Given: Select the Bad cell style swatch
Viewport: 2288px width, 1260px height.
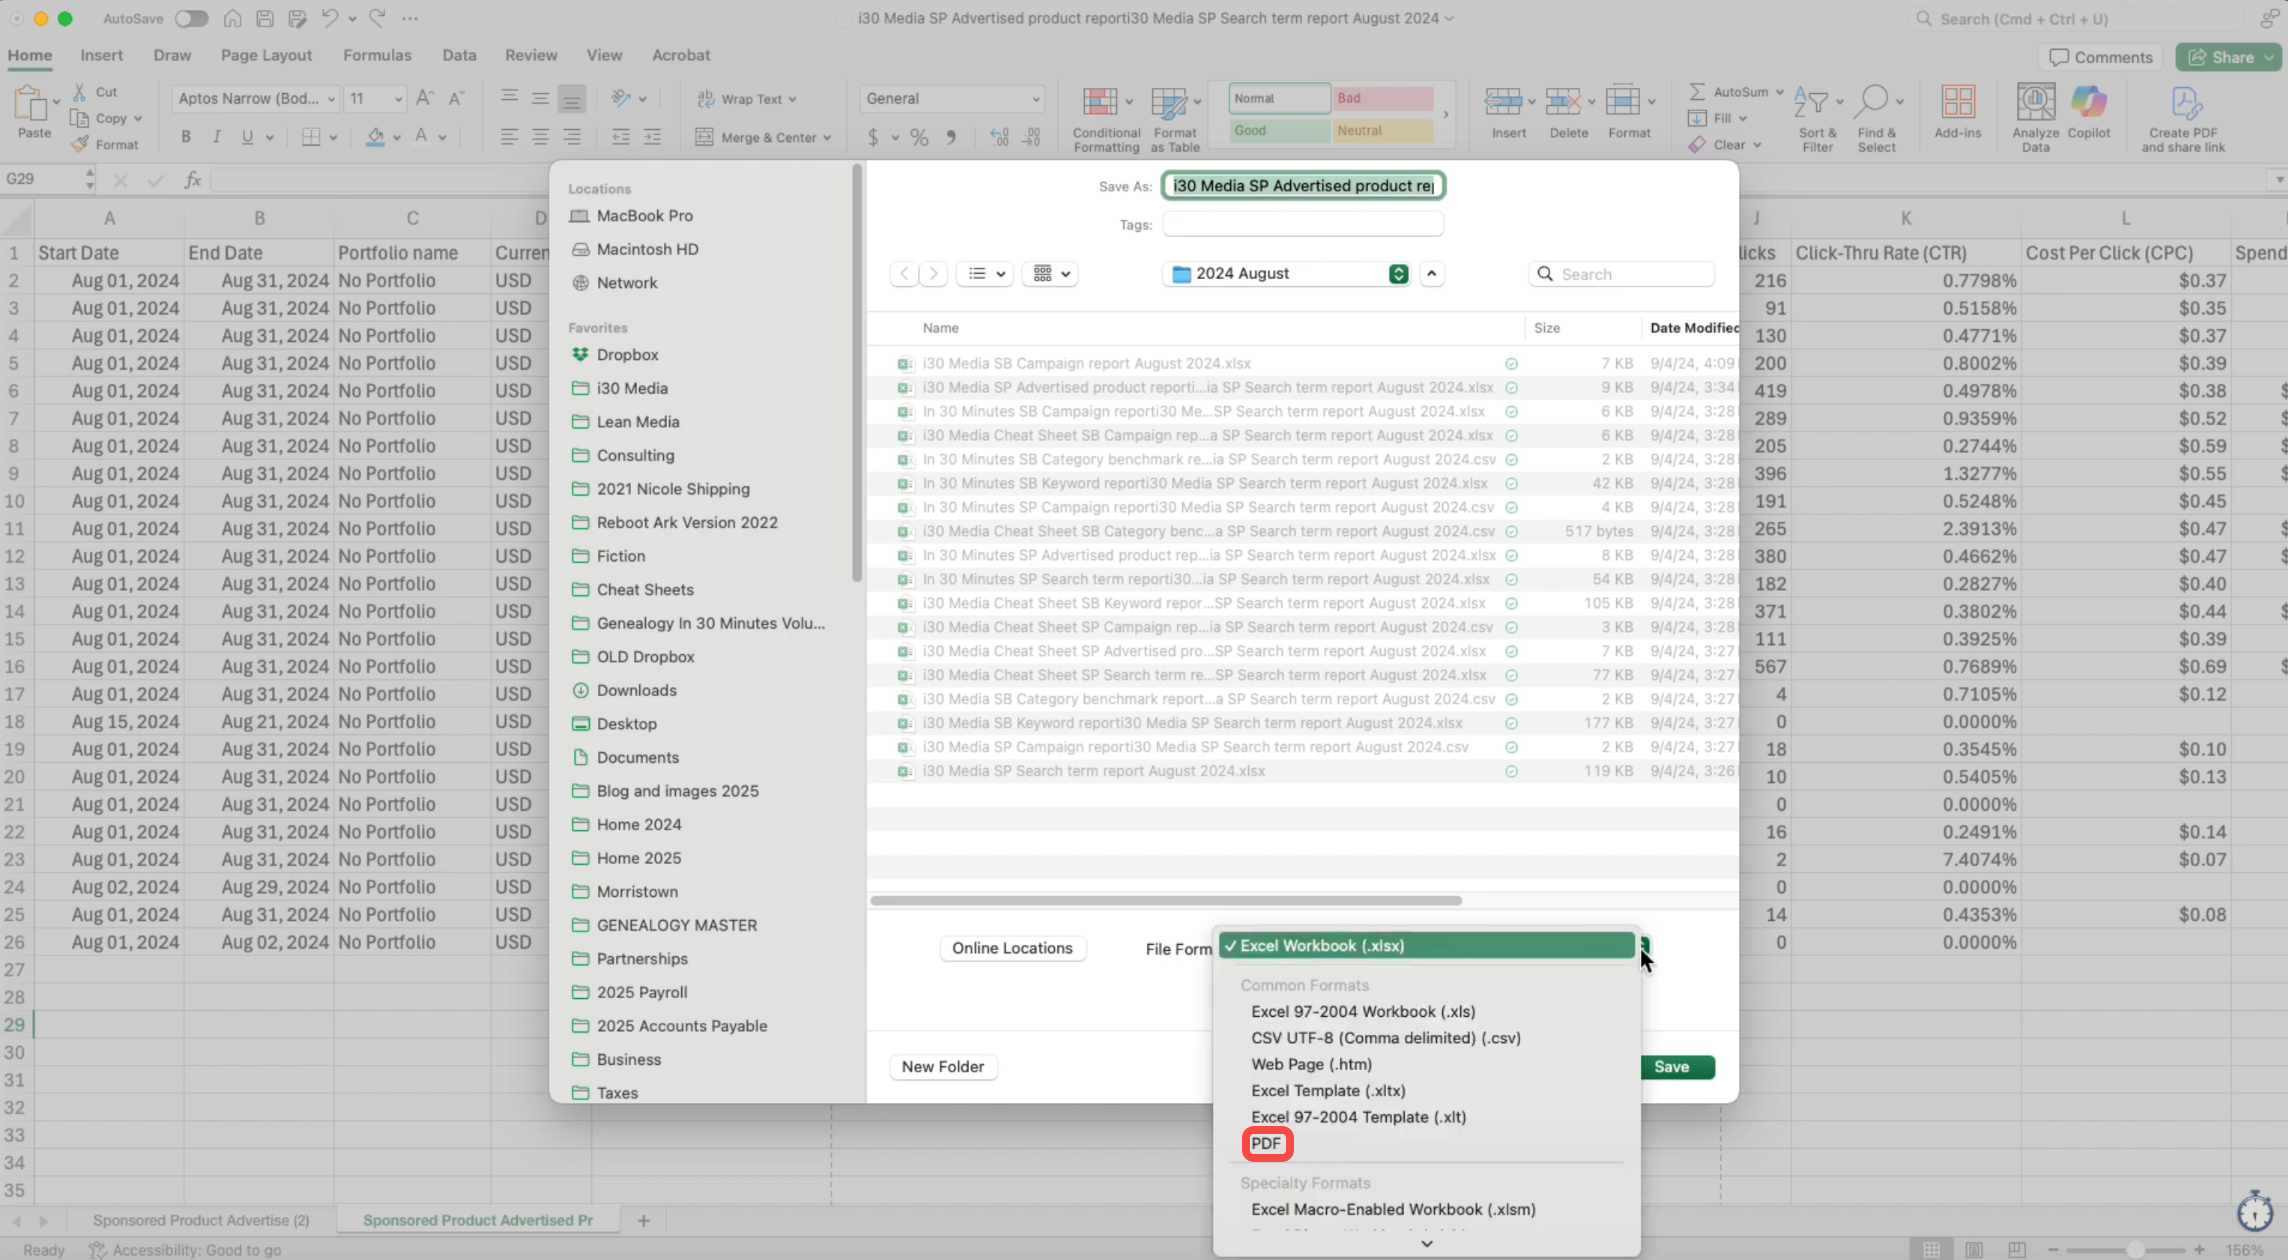Looking at the screenshot, I should pos(1382,98).
